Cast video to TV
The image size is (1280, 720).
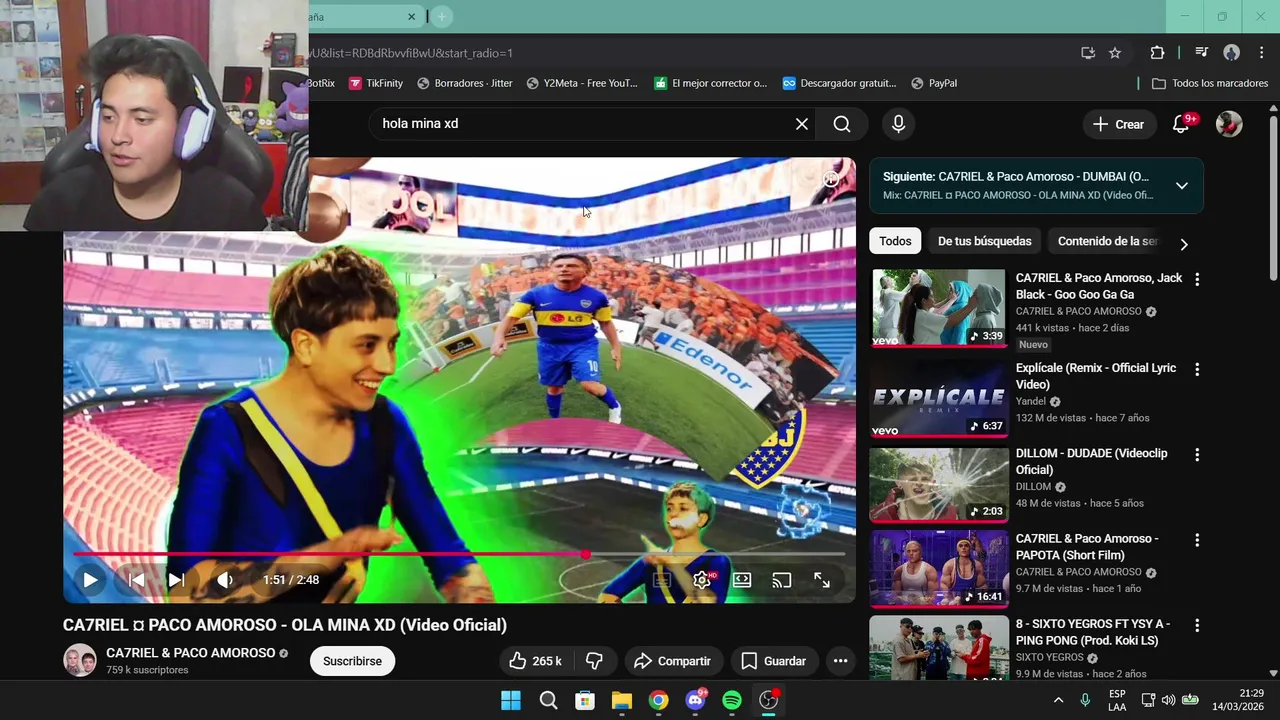(782, 580)
